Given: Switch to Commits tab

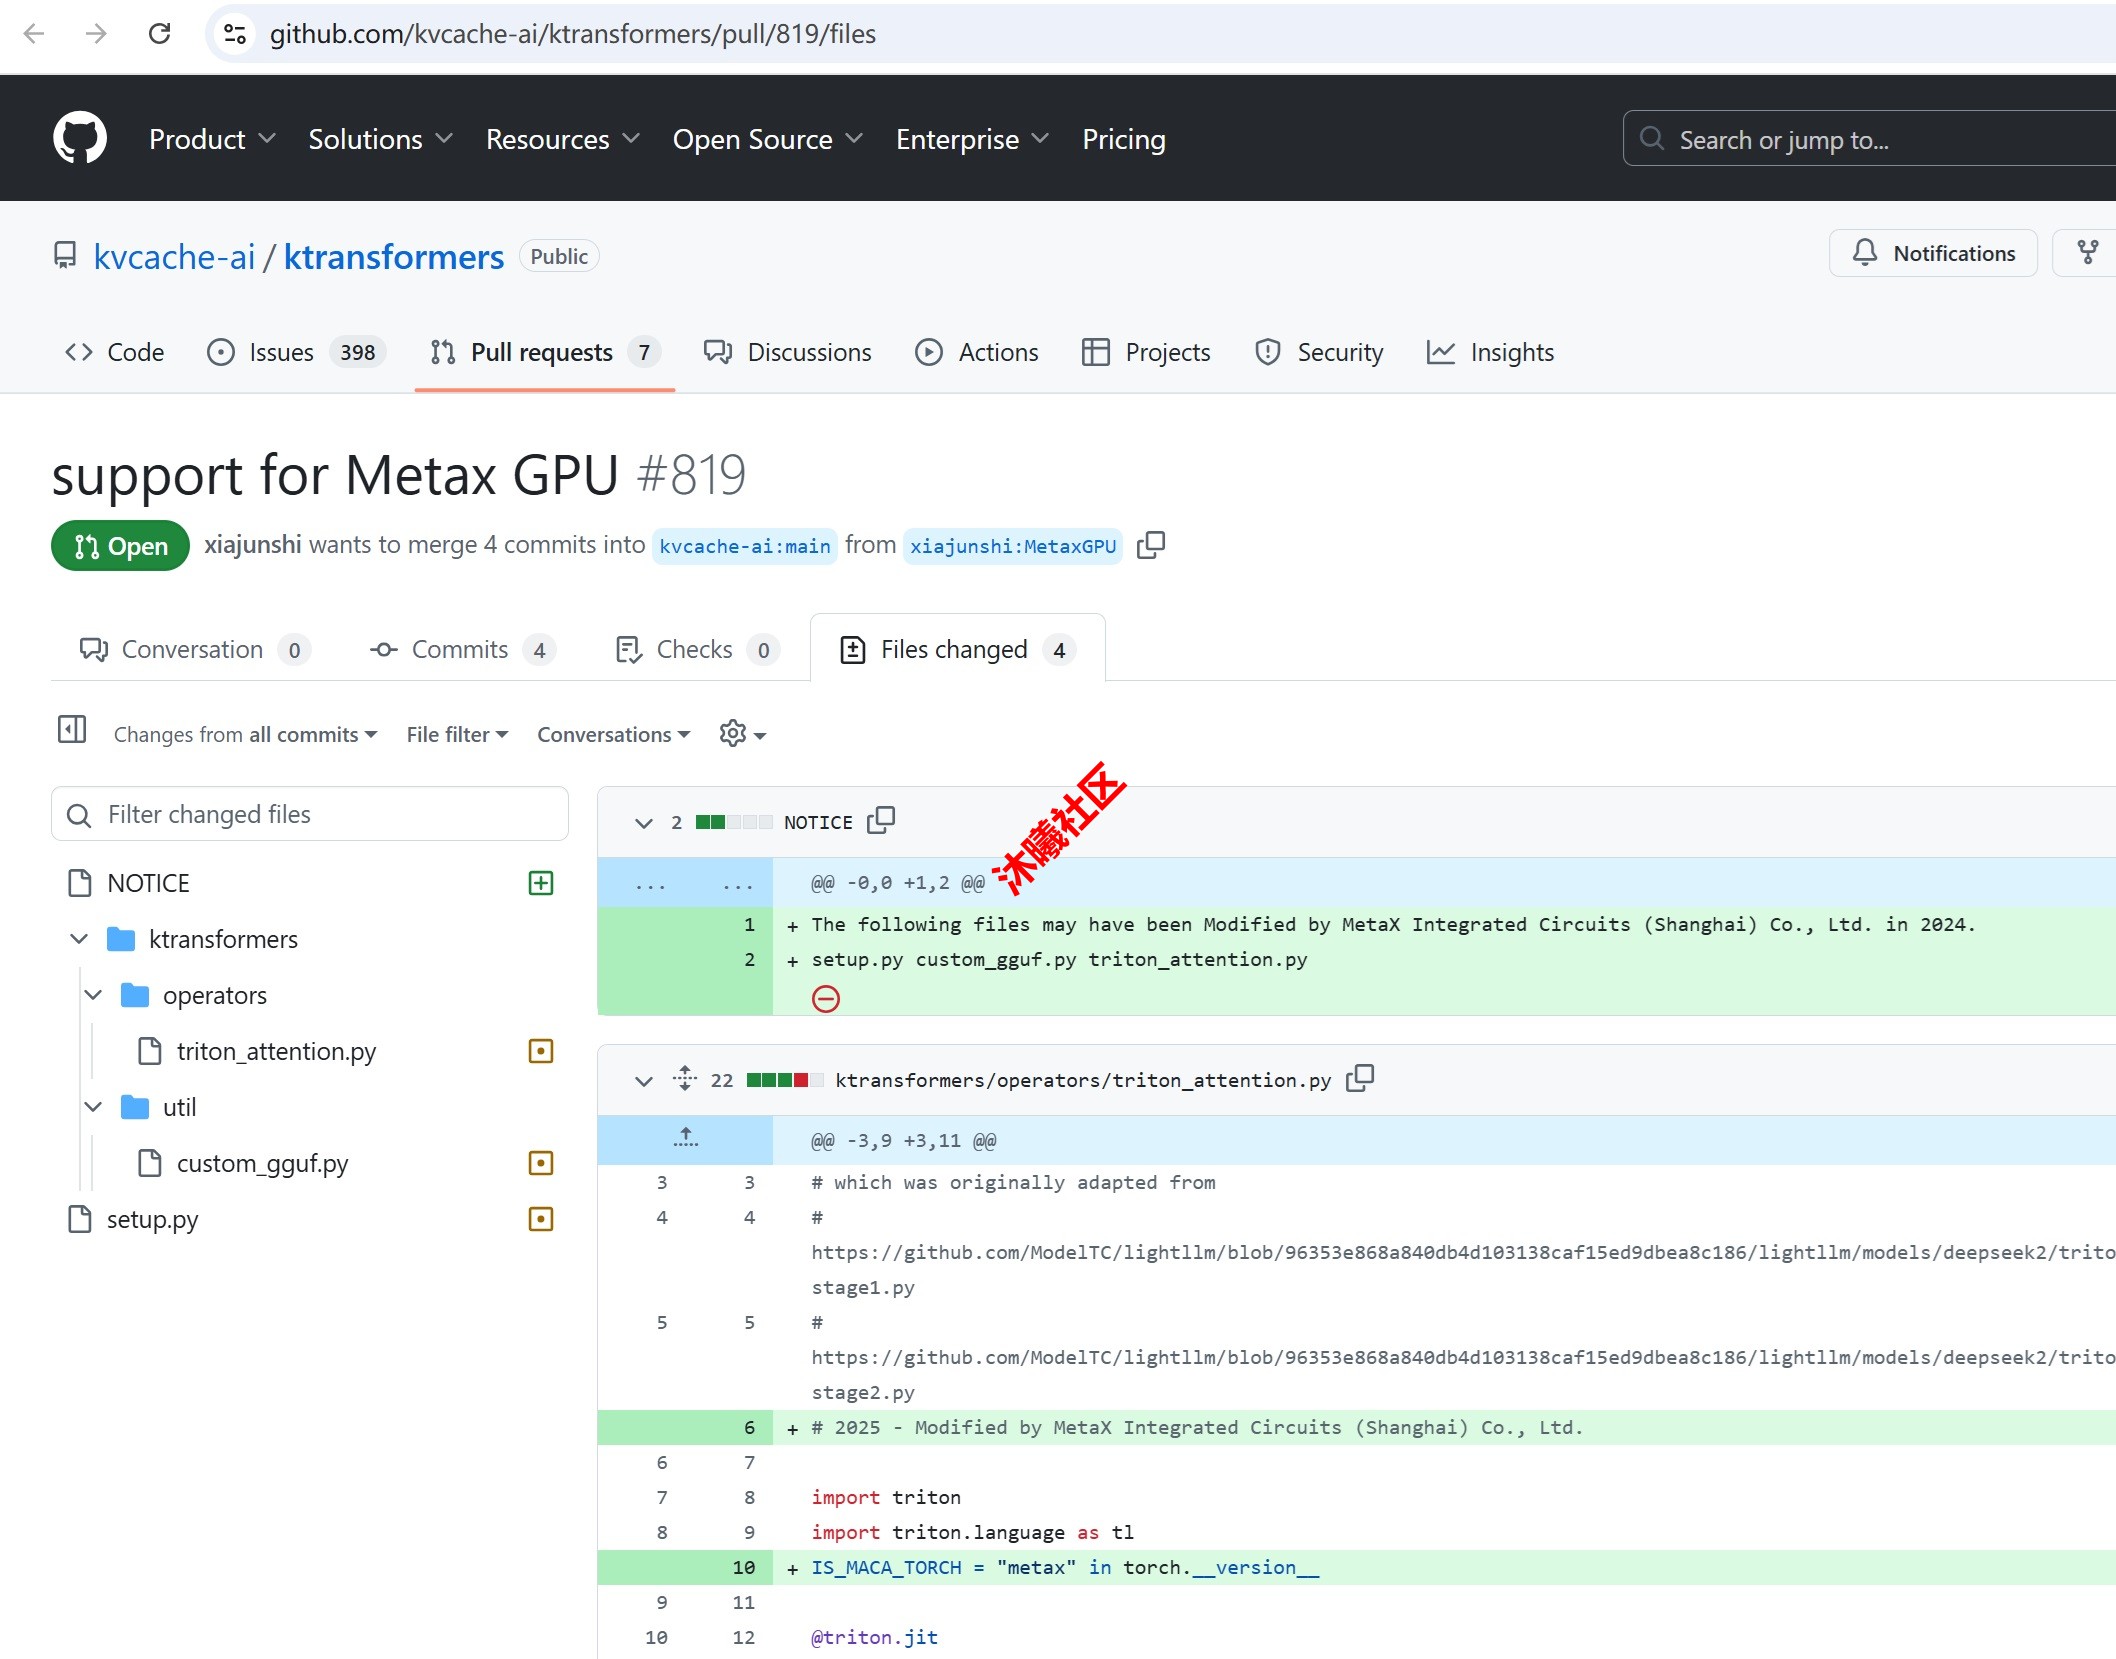Looking at the screenshot, I should click(x=463, y=649).
